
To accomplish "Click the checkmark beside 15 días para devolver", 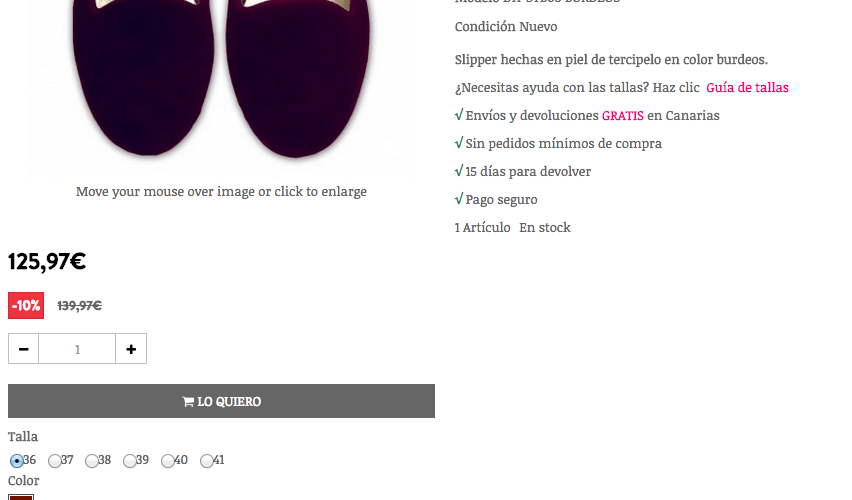I will (x=459, y=171).
